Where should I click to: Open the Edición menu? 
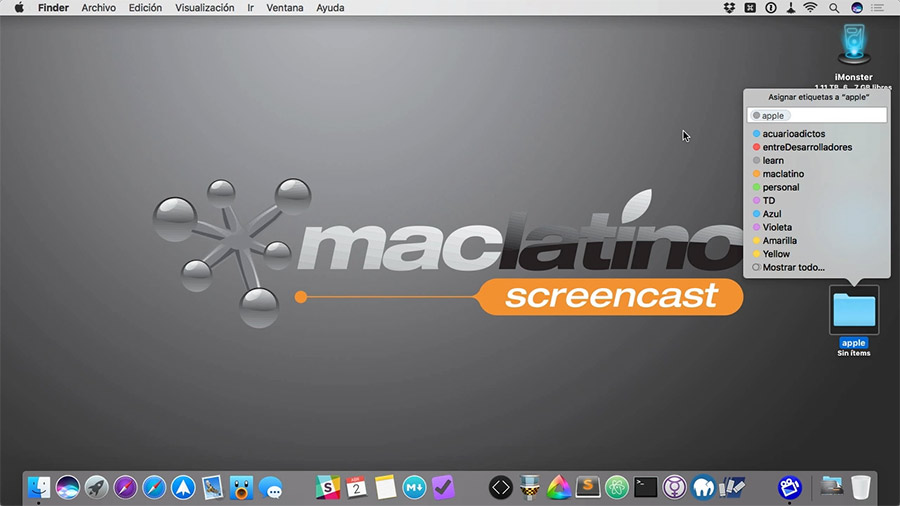coord(145,7)
